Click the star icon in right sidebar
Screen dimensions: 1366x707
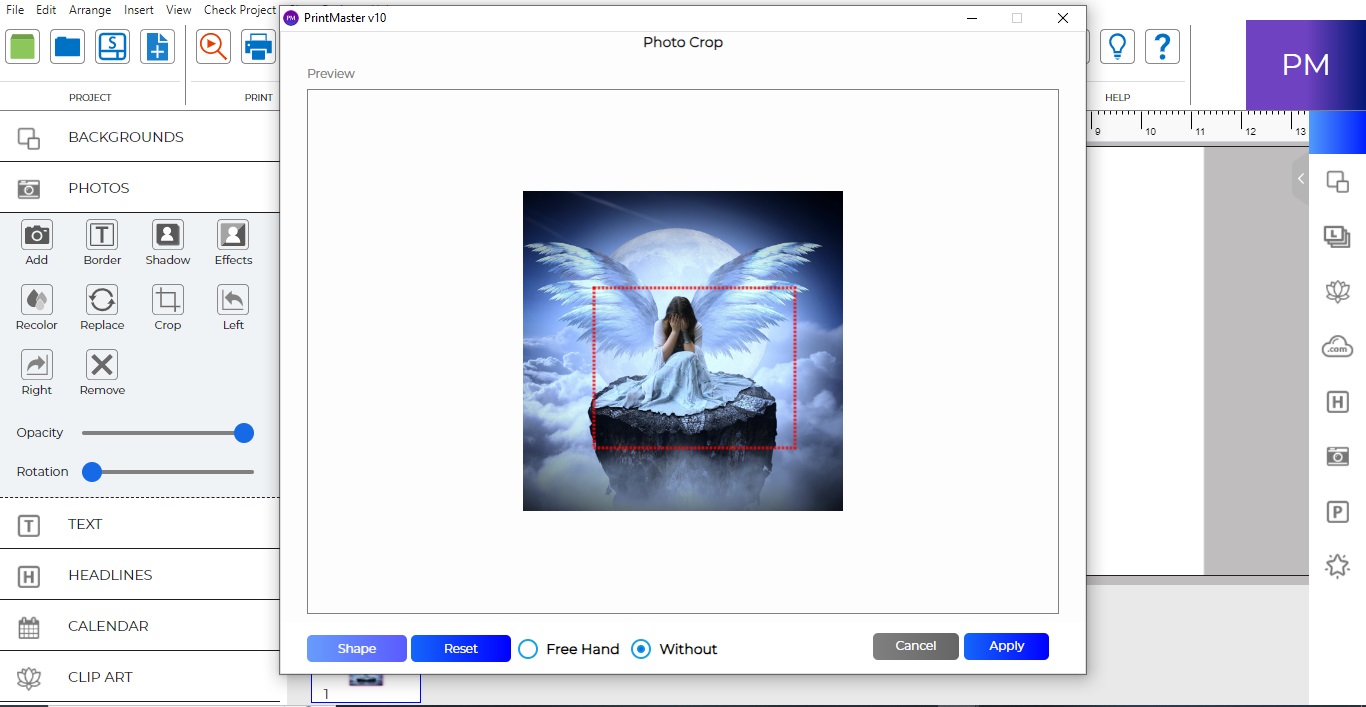pos(1337,566)
